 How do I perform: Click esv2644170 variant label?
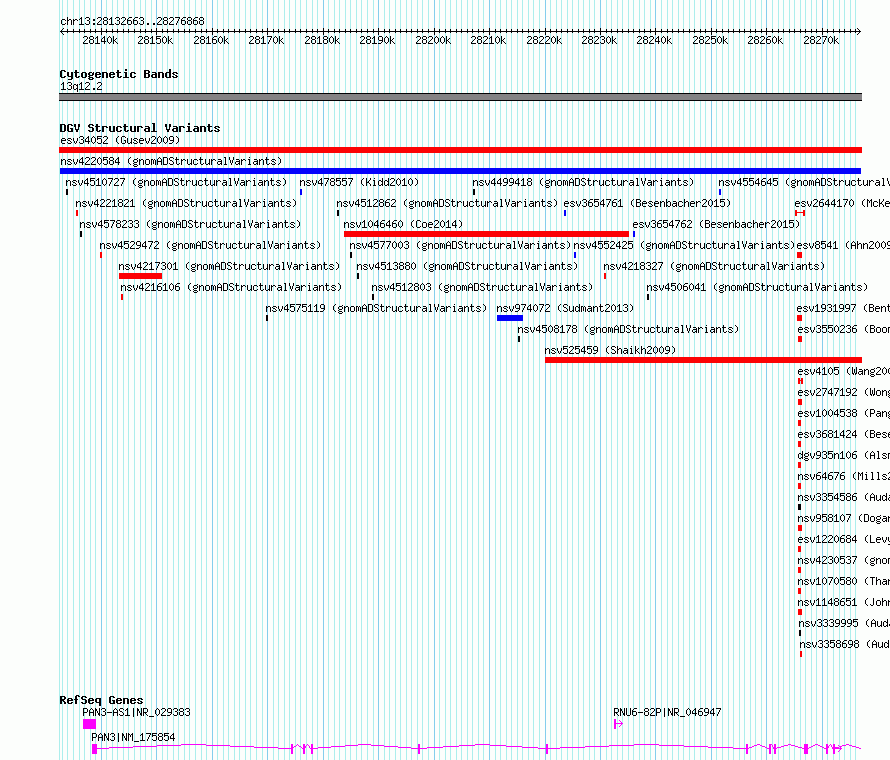842,203
